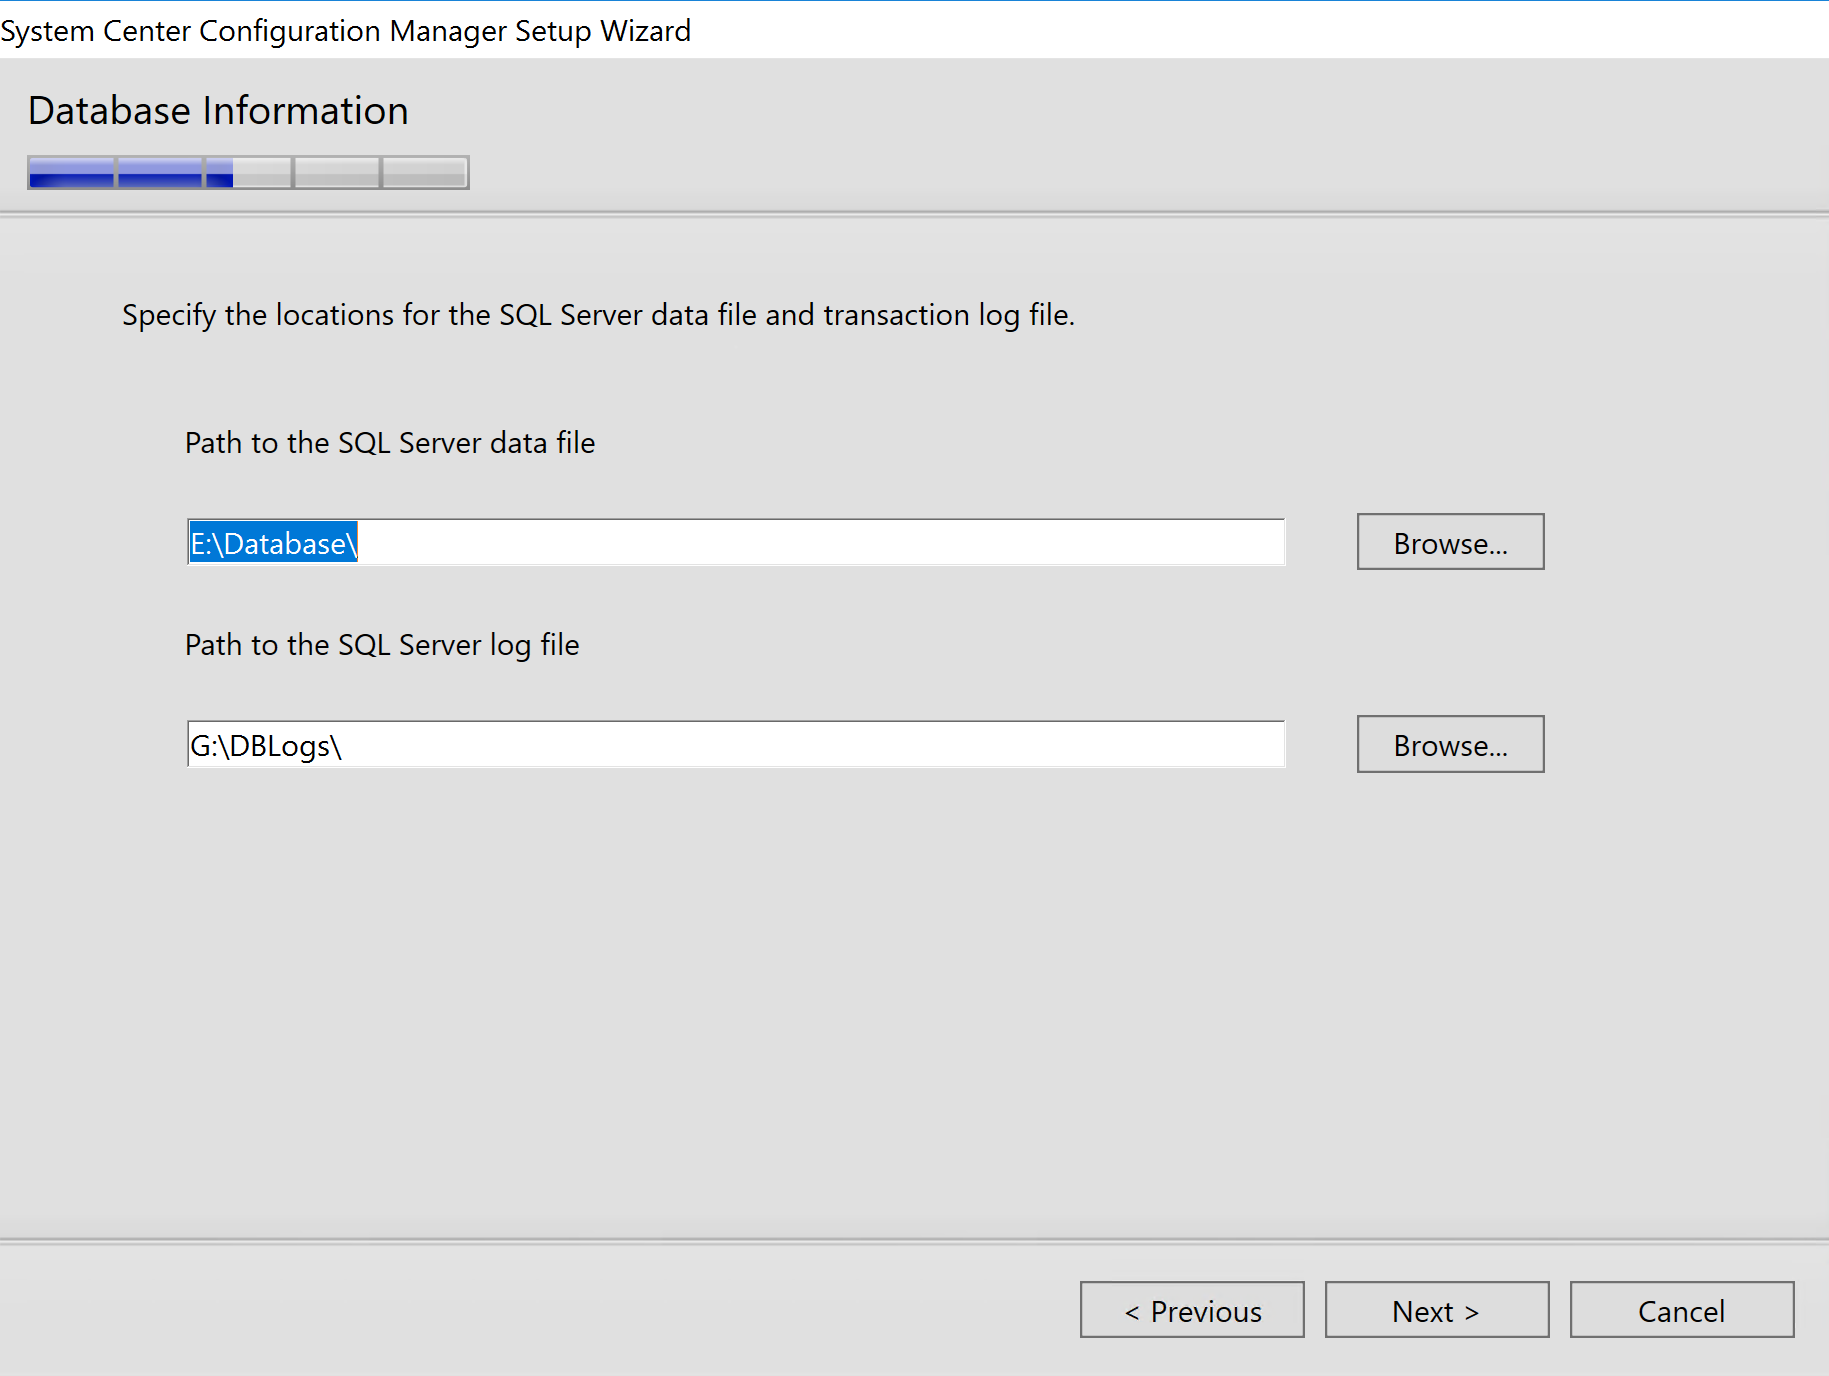The image size is (1829, 1376).
Task: Click Previous to return to the prior wizard step
Action: pyautogui.click(x=1191, y=1310)
